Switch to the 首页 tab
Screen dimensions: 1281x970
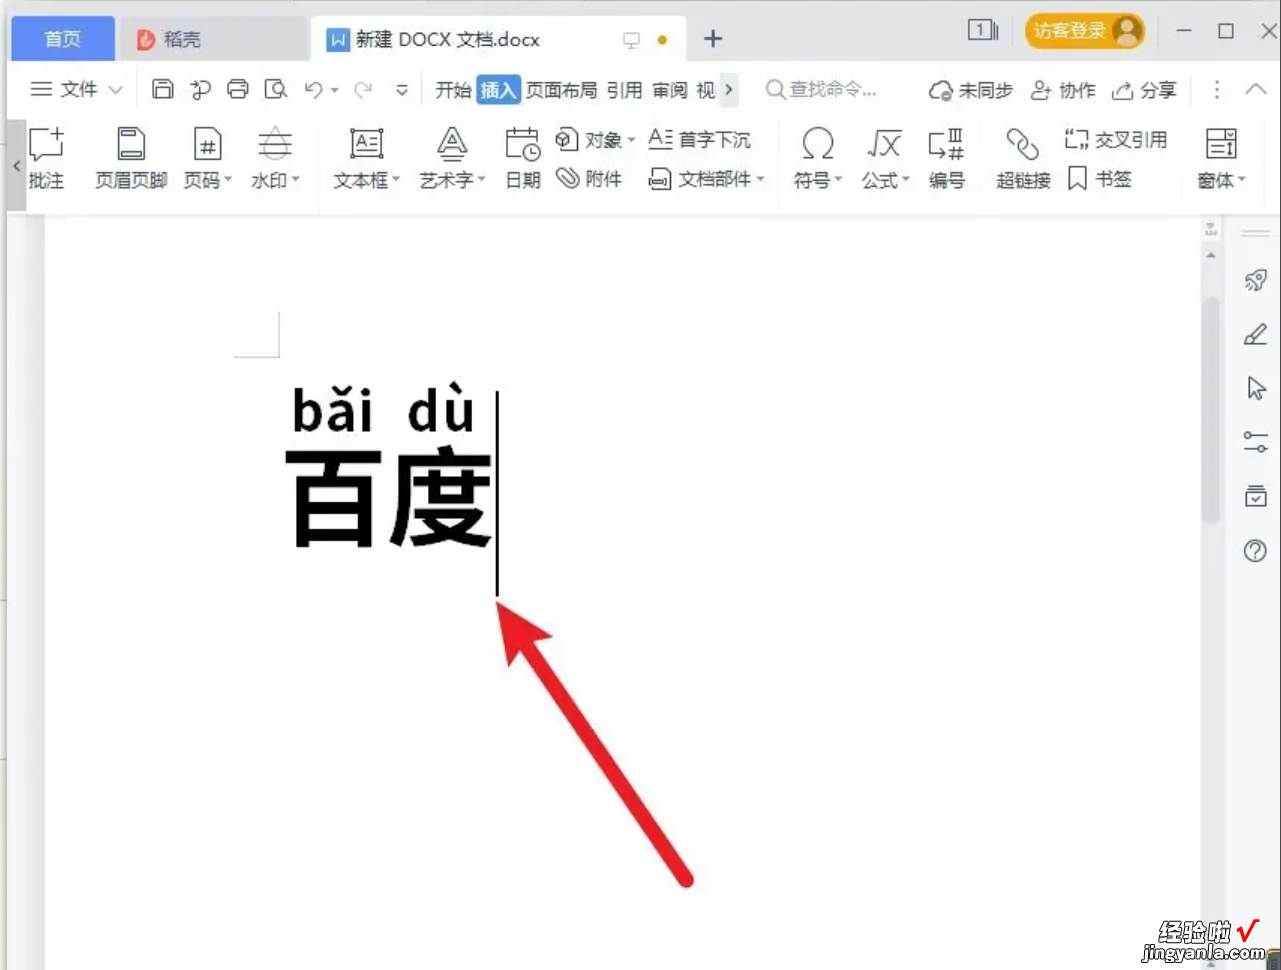(x=63, y=39)
